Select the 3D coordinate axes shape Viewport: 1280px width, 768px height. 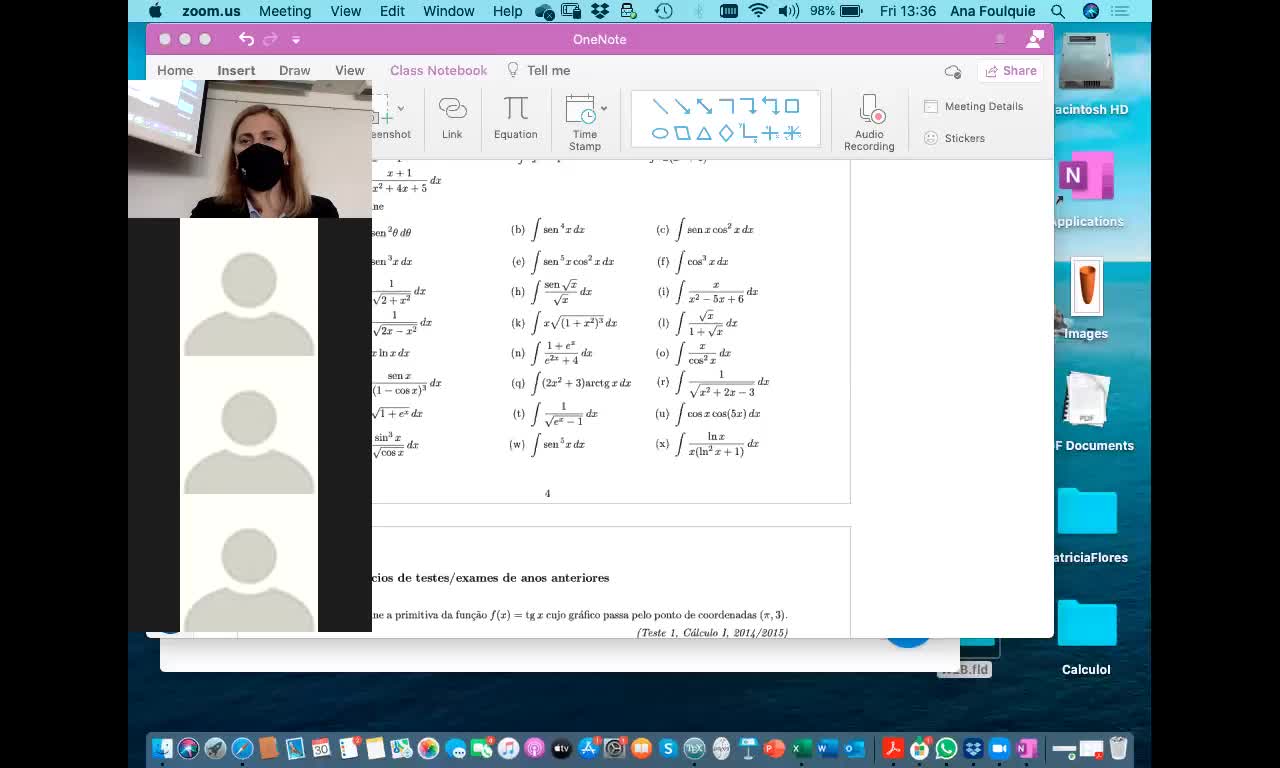coord(792,133)
